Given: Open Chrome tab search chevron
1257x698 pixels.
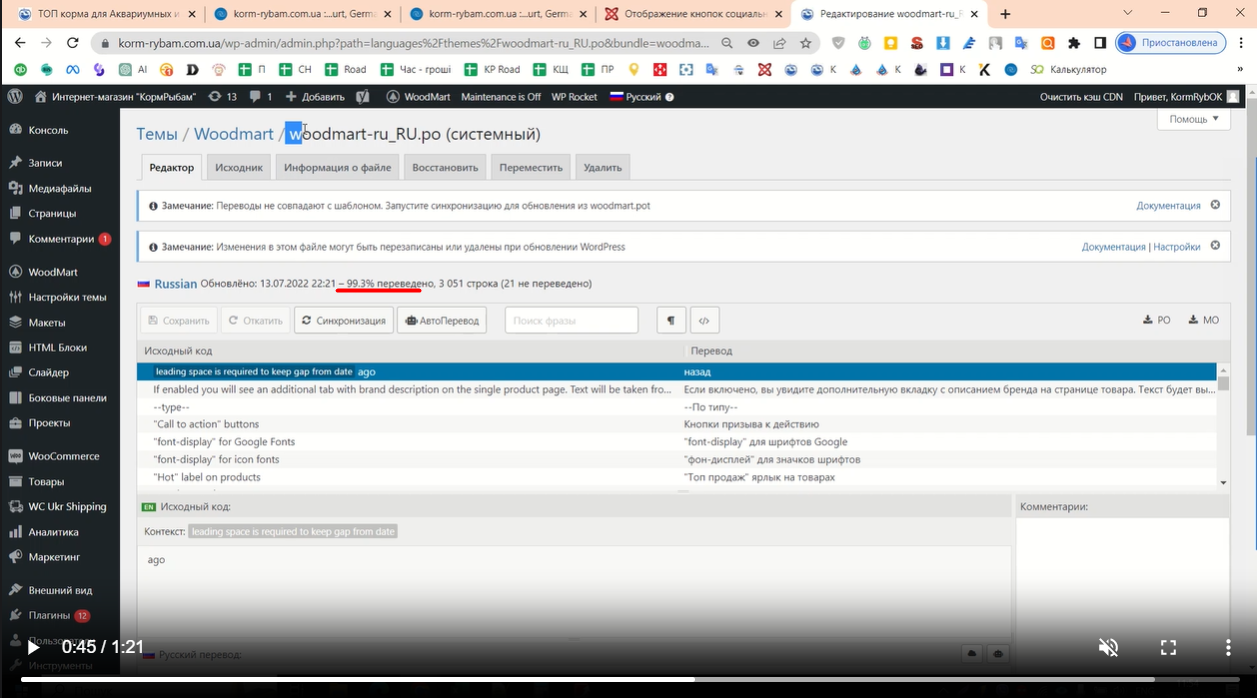Looking at the screenshot, I should coord(1127,14).
